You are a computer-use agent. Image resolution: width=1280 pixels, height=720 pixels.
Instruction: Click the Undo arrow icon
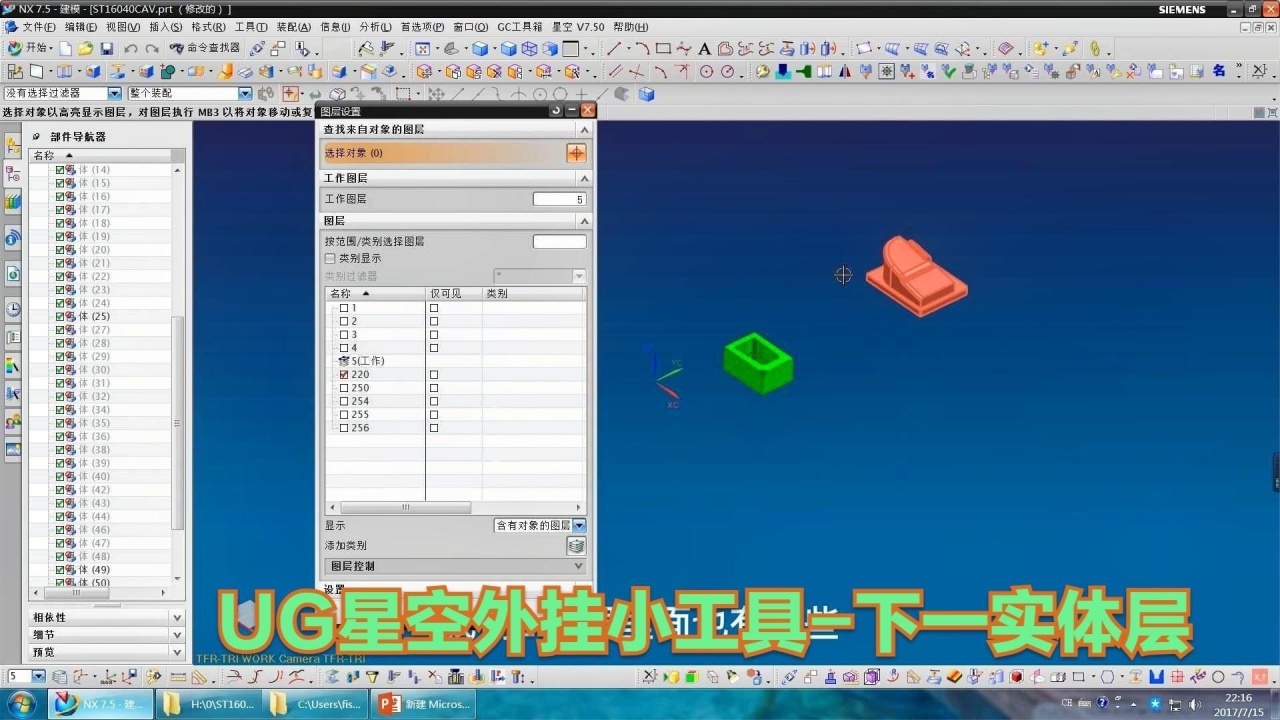131,48
